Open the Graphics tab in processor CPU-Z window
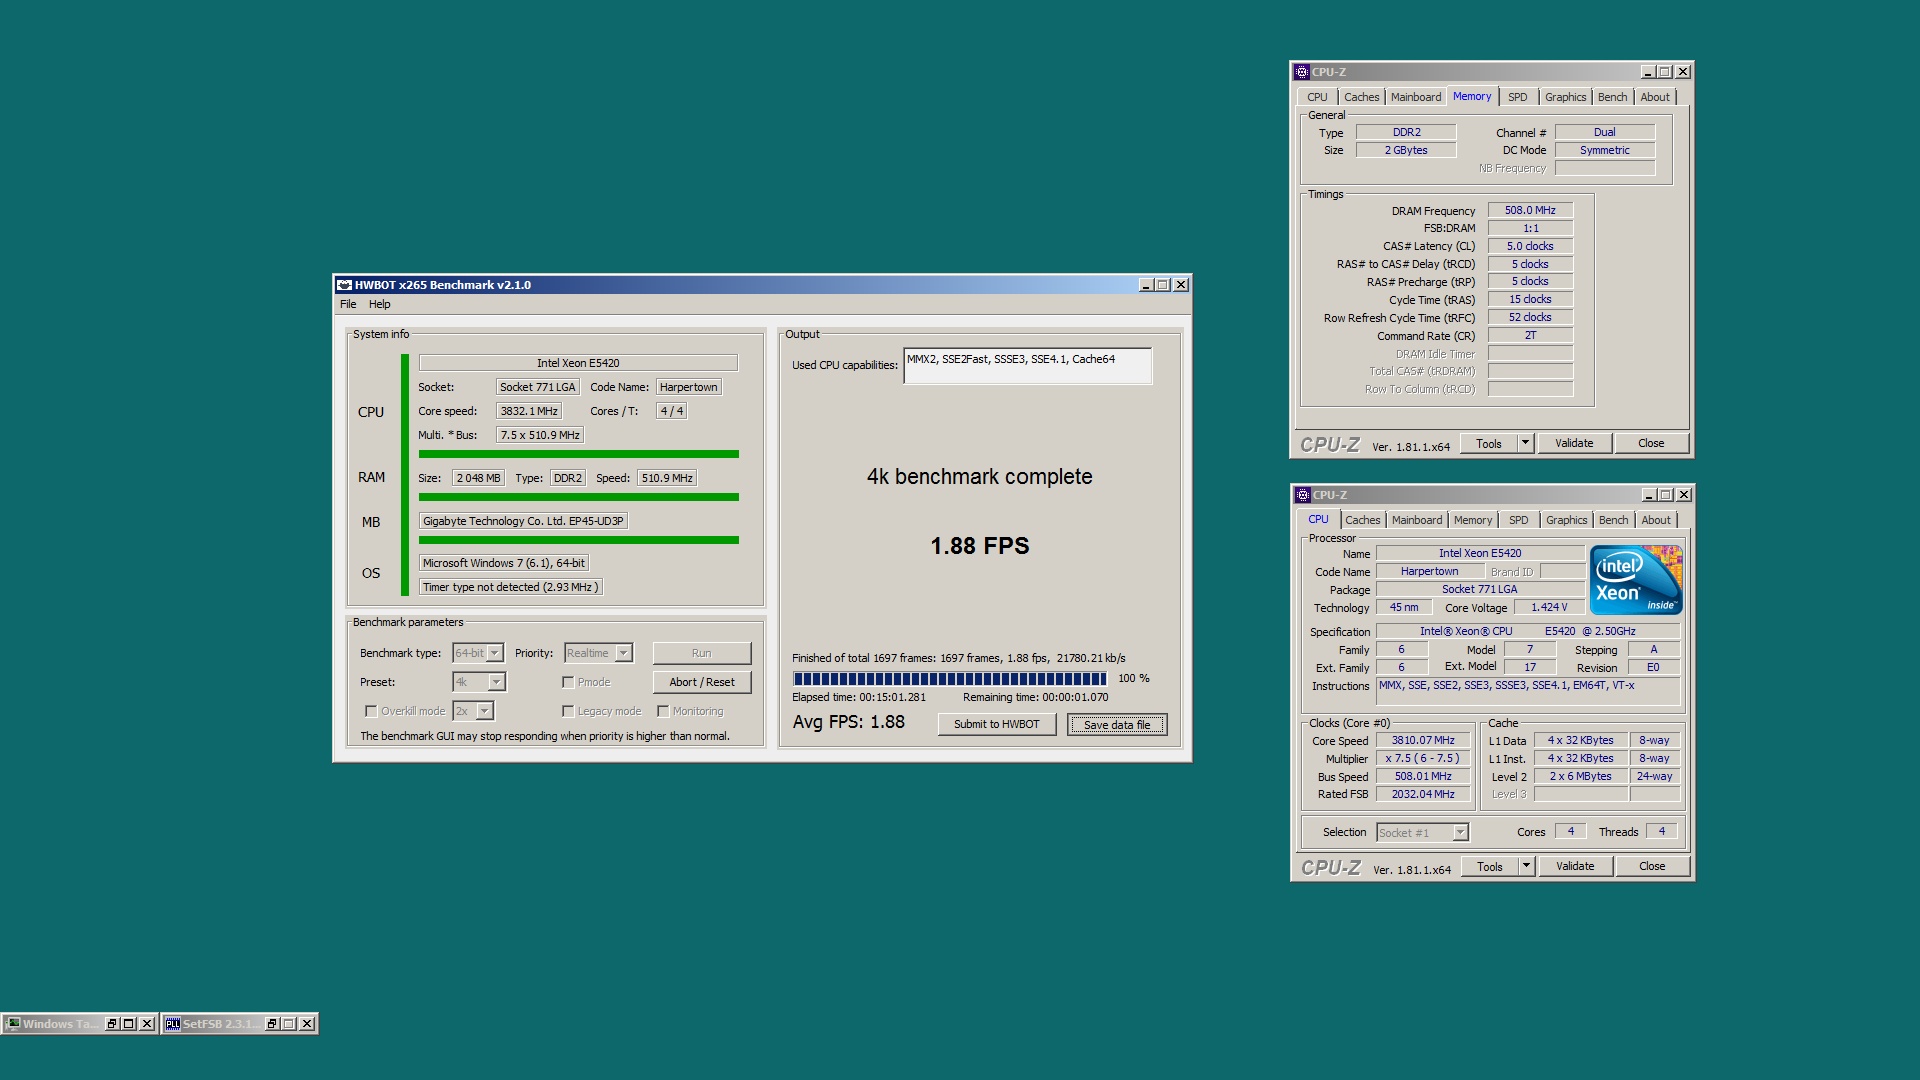 pos(1566,520)
